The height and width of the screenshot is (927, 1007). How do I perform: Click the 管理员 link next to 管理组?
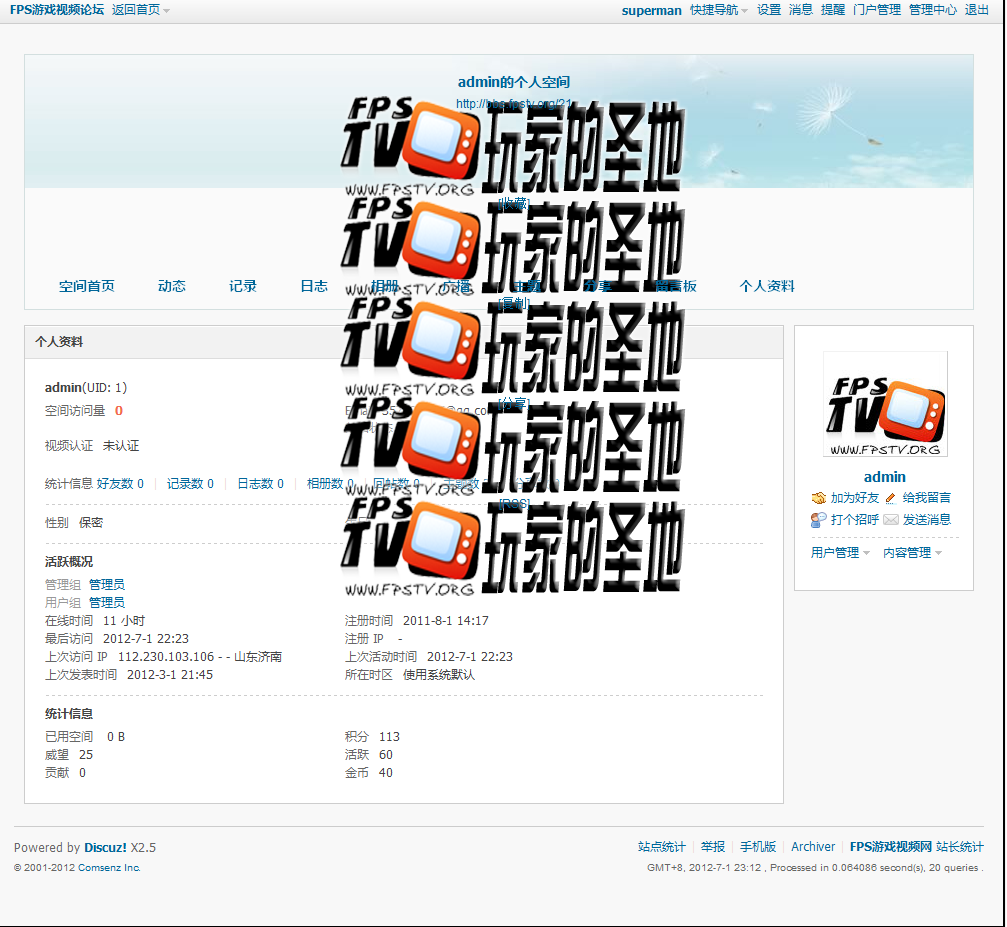point(107,585)
